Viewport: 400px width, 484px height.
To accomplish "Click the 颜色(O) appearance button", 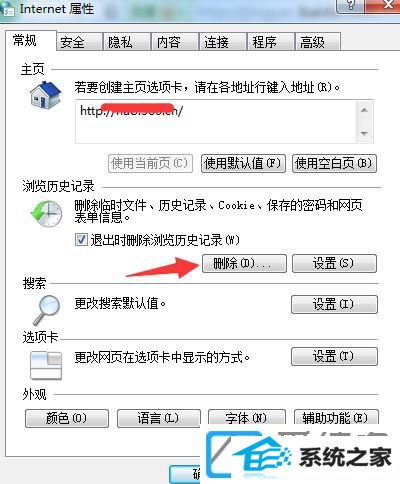I will [x=67, y=418].
